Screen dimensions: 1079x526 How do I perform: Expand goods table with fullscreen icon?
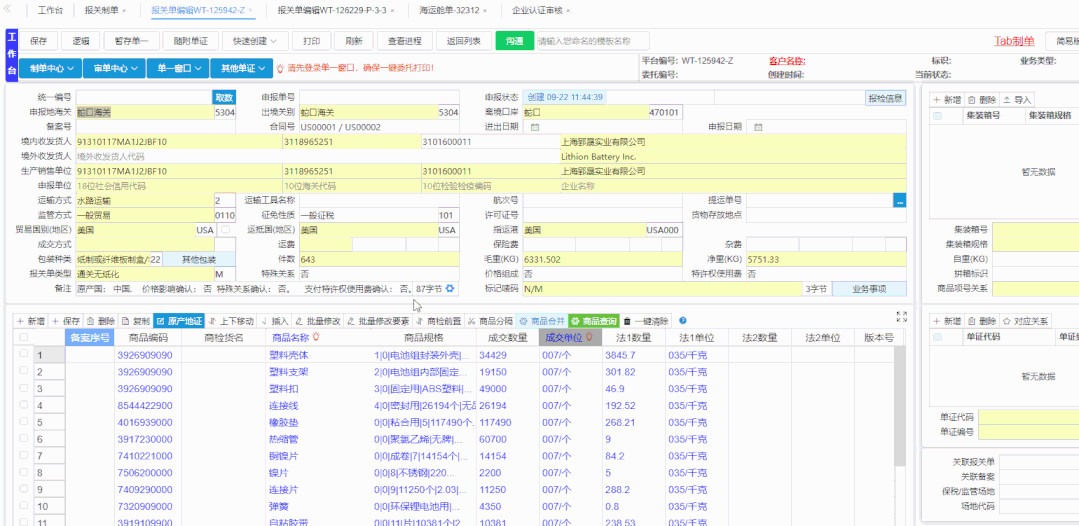(x=902, y=317)
